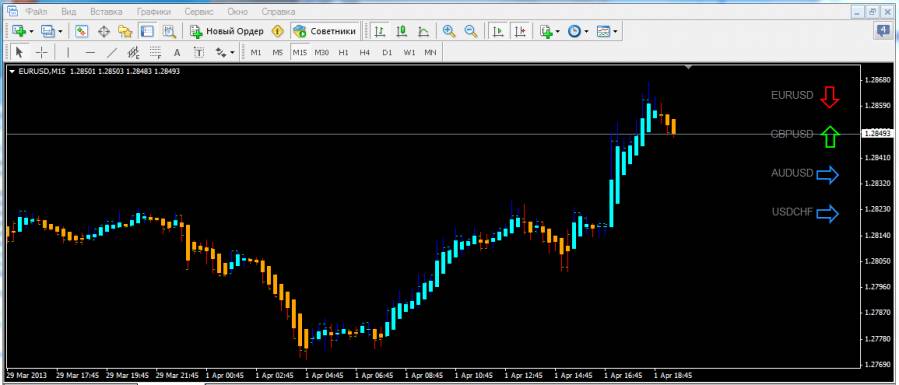Switch chart to line chart display
899x385 pixels.
coord(423,32)
